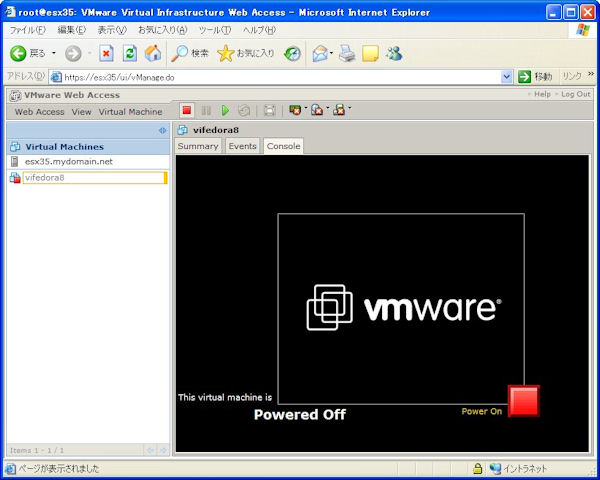Viewport: 600px width, 480px height.
Task: Open the お気に入り(A) menu
Action: [x=163, y=30]
